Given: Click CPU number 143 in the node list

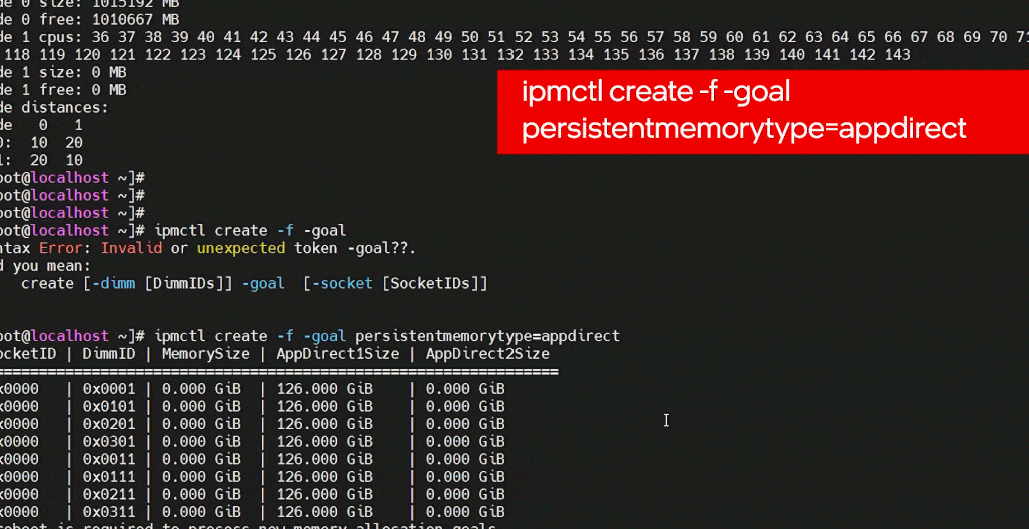Looking at the screenshot, I should 897,55.
